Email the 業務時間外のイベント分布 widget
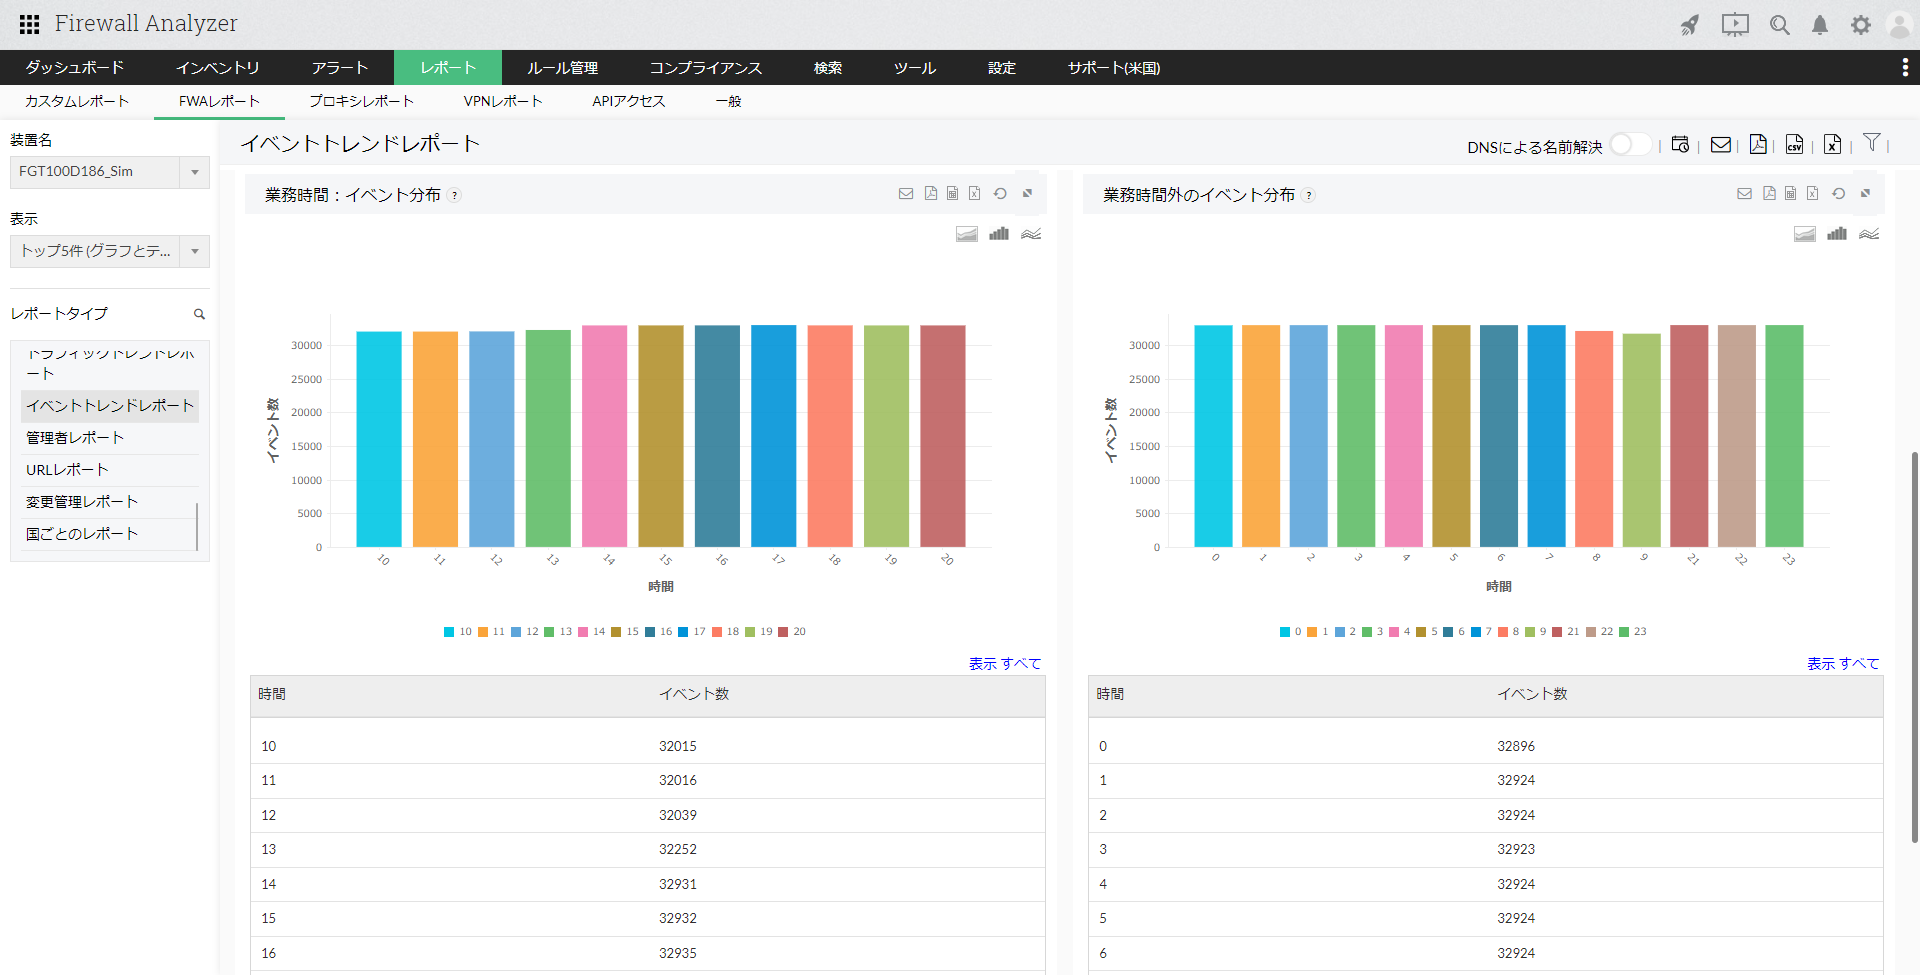The image size is (1920, 975). pos(1744,194)
